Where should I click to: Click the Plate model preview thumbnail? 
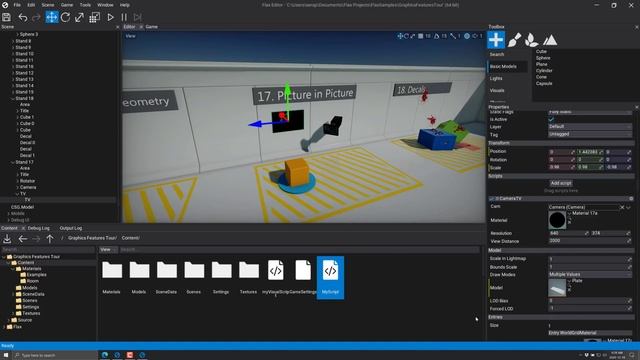pos(557,288)
